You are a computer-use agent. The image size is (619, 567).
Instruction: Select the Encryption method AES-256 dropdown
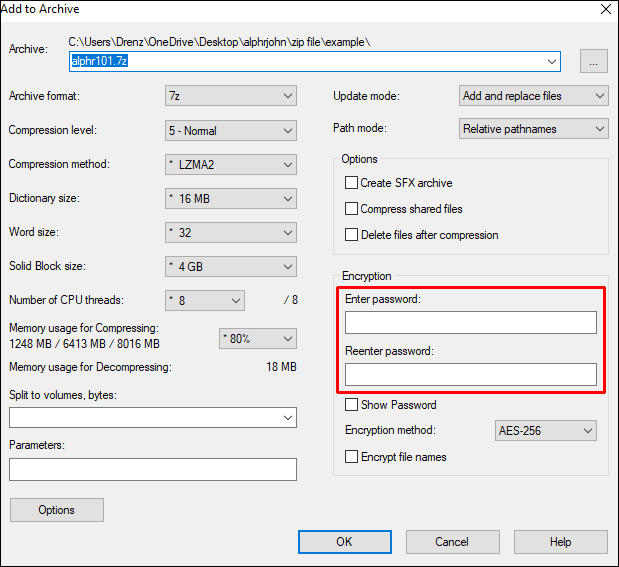pyautogui.click(x=546, y=431)
